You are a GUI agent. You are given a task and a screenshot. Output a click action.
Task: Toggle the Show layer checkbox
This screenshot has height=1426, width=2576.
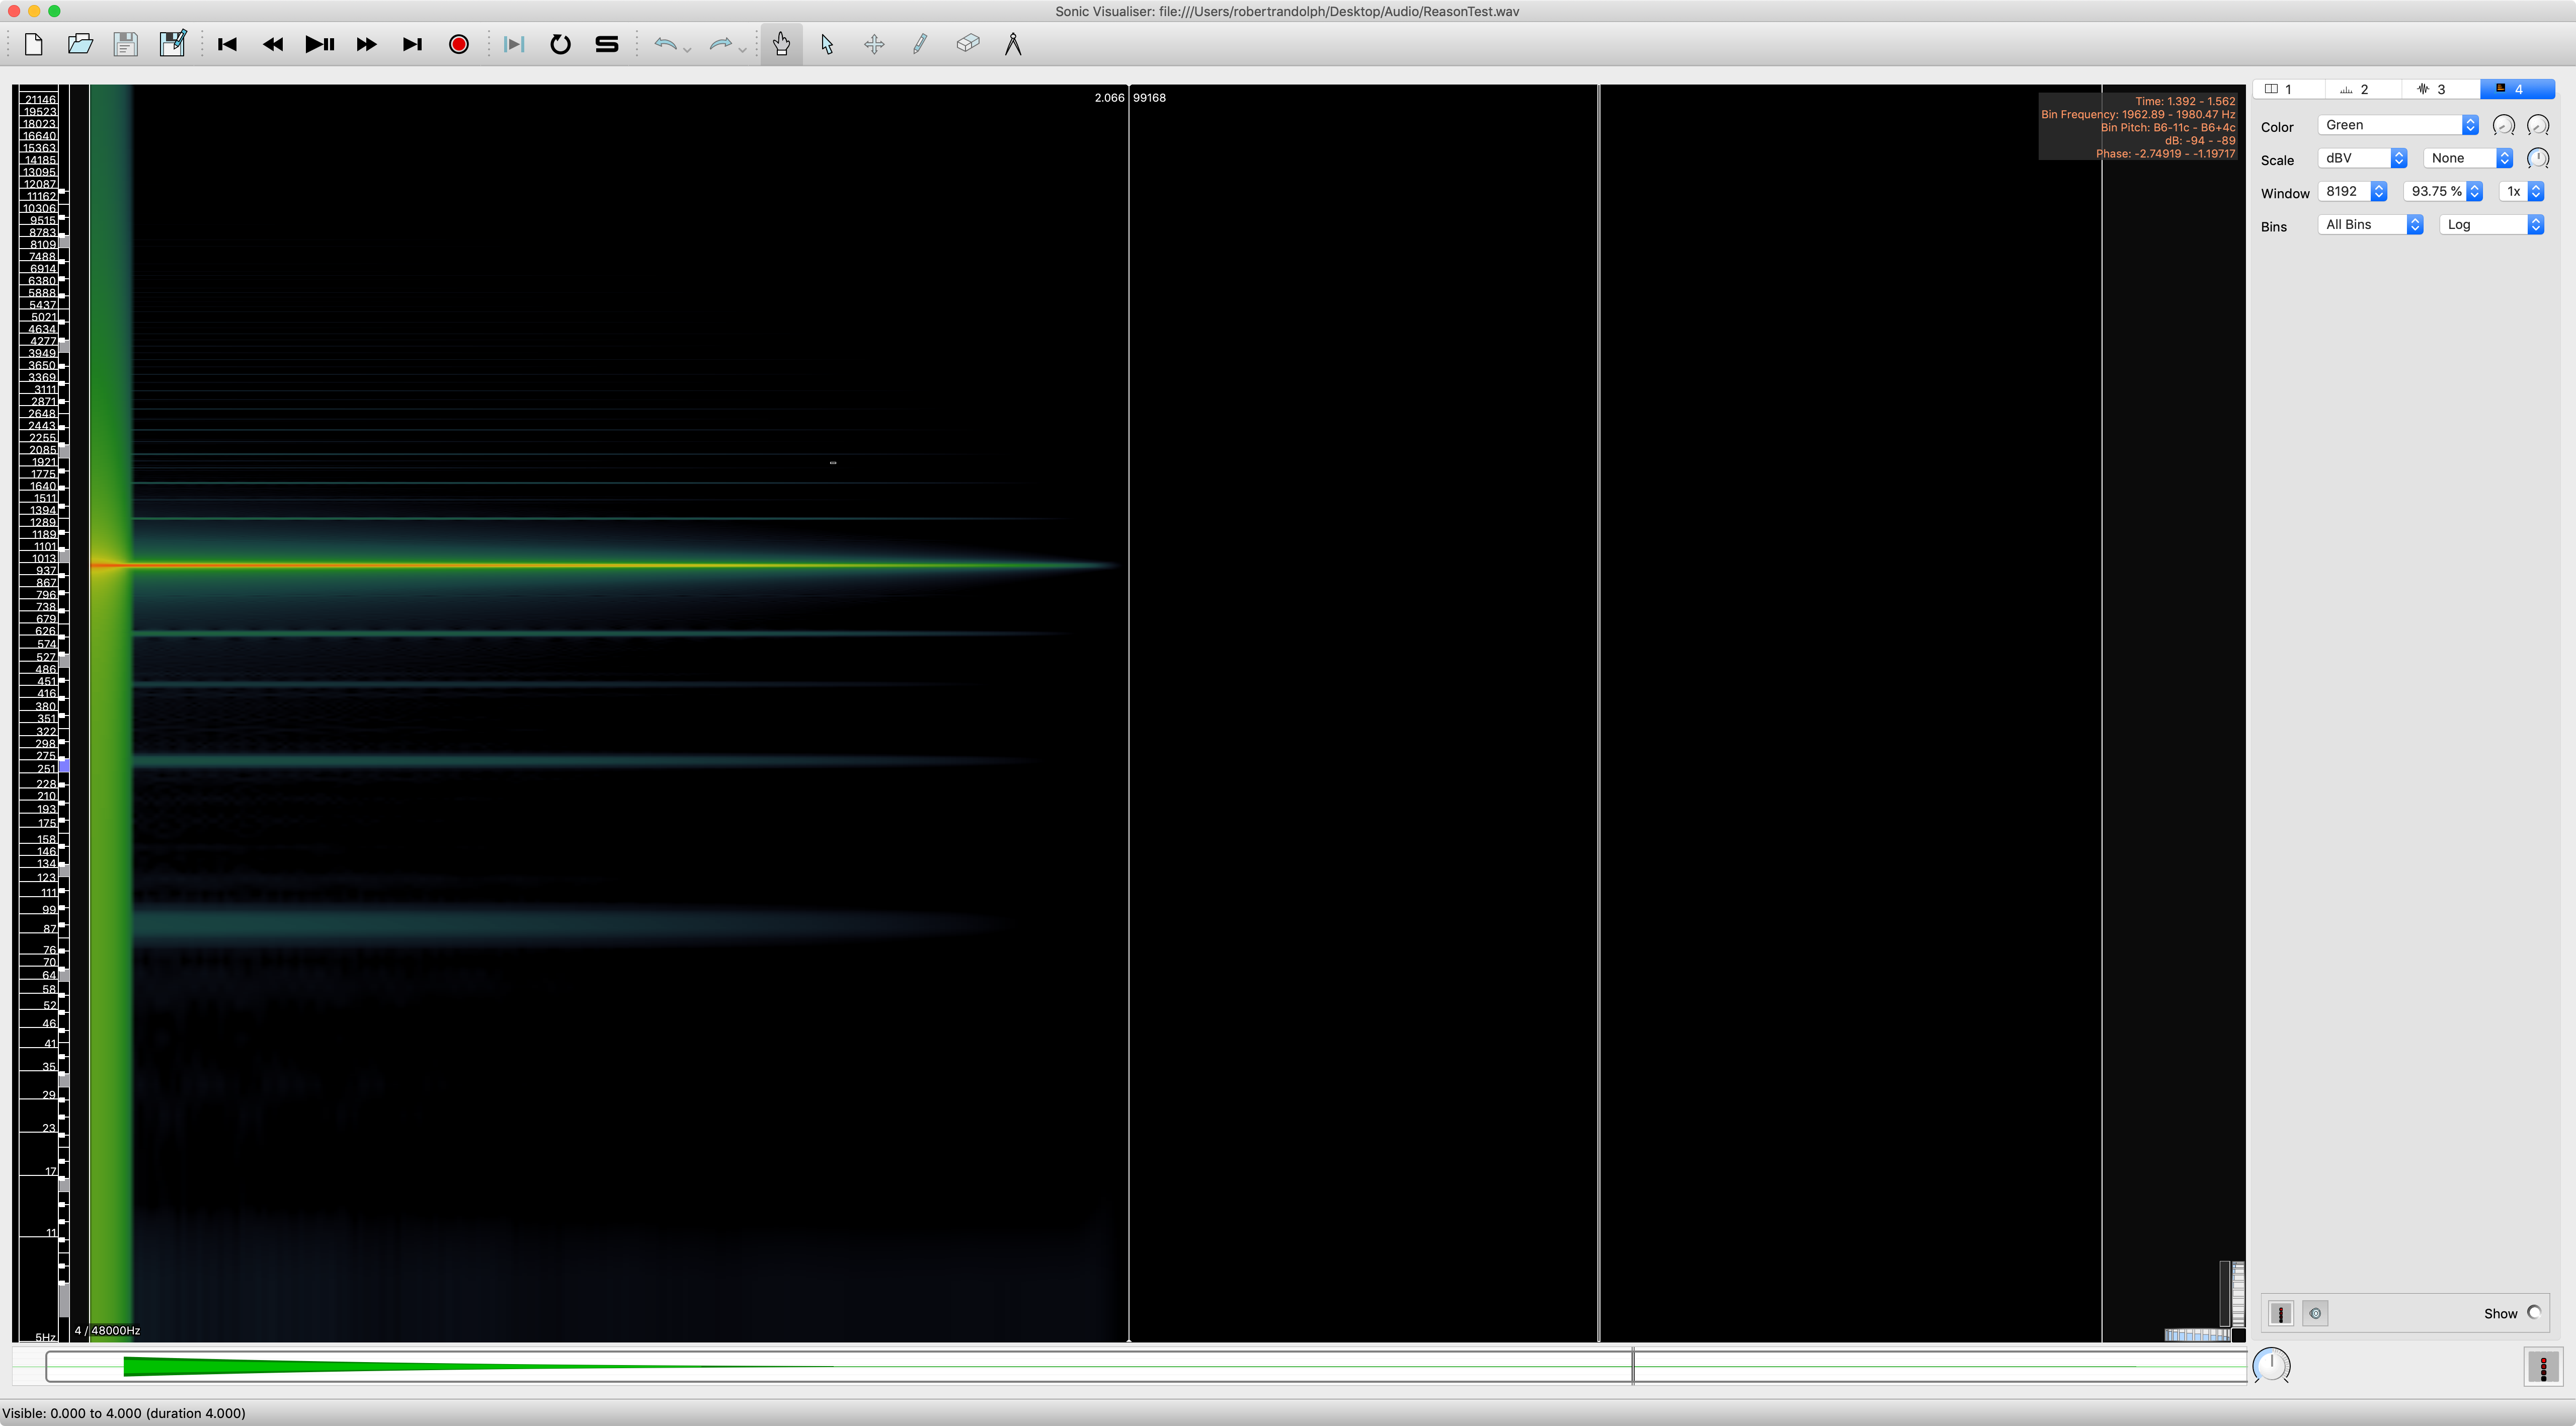(x=2534, y=1313)
